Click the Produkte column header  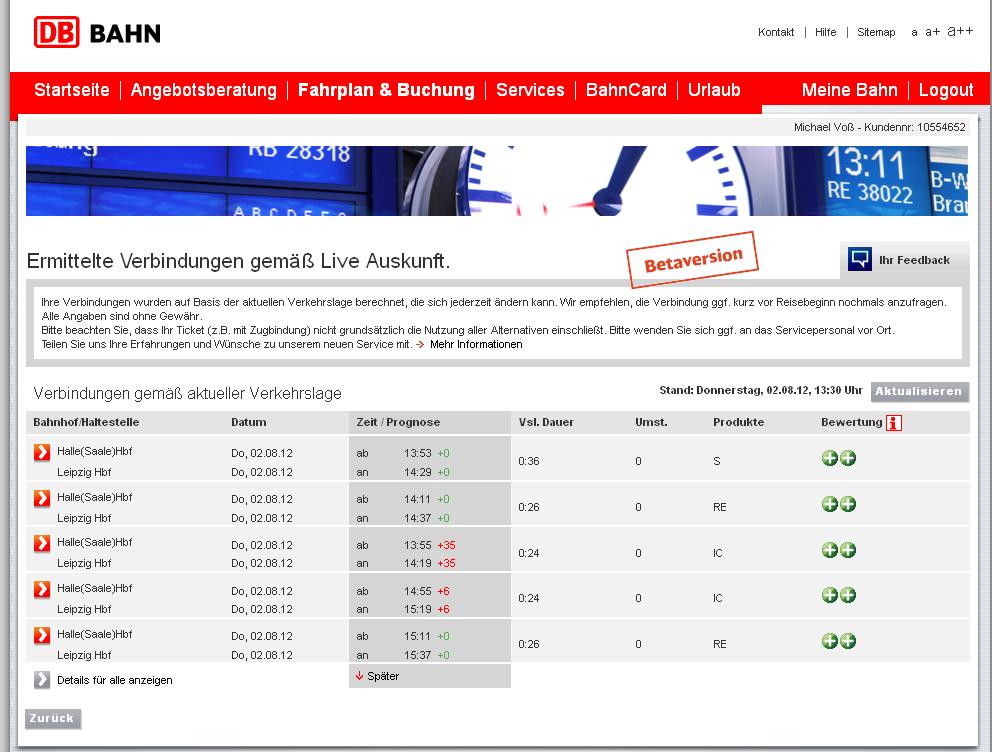point(738,422)
